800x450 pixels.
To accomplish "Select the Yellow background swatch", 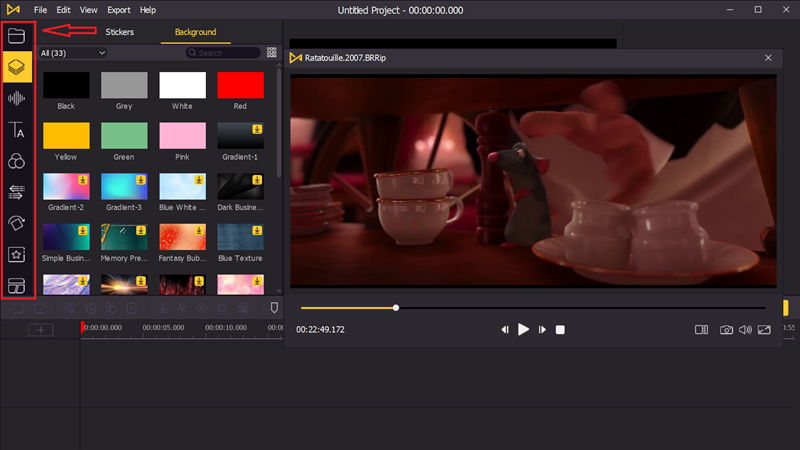I will pos(66,136).
